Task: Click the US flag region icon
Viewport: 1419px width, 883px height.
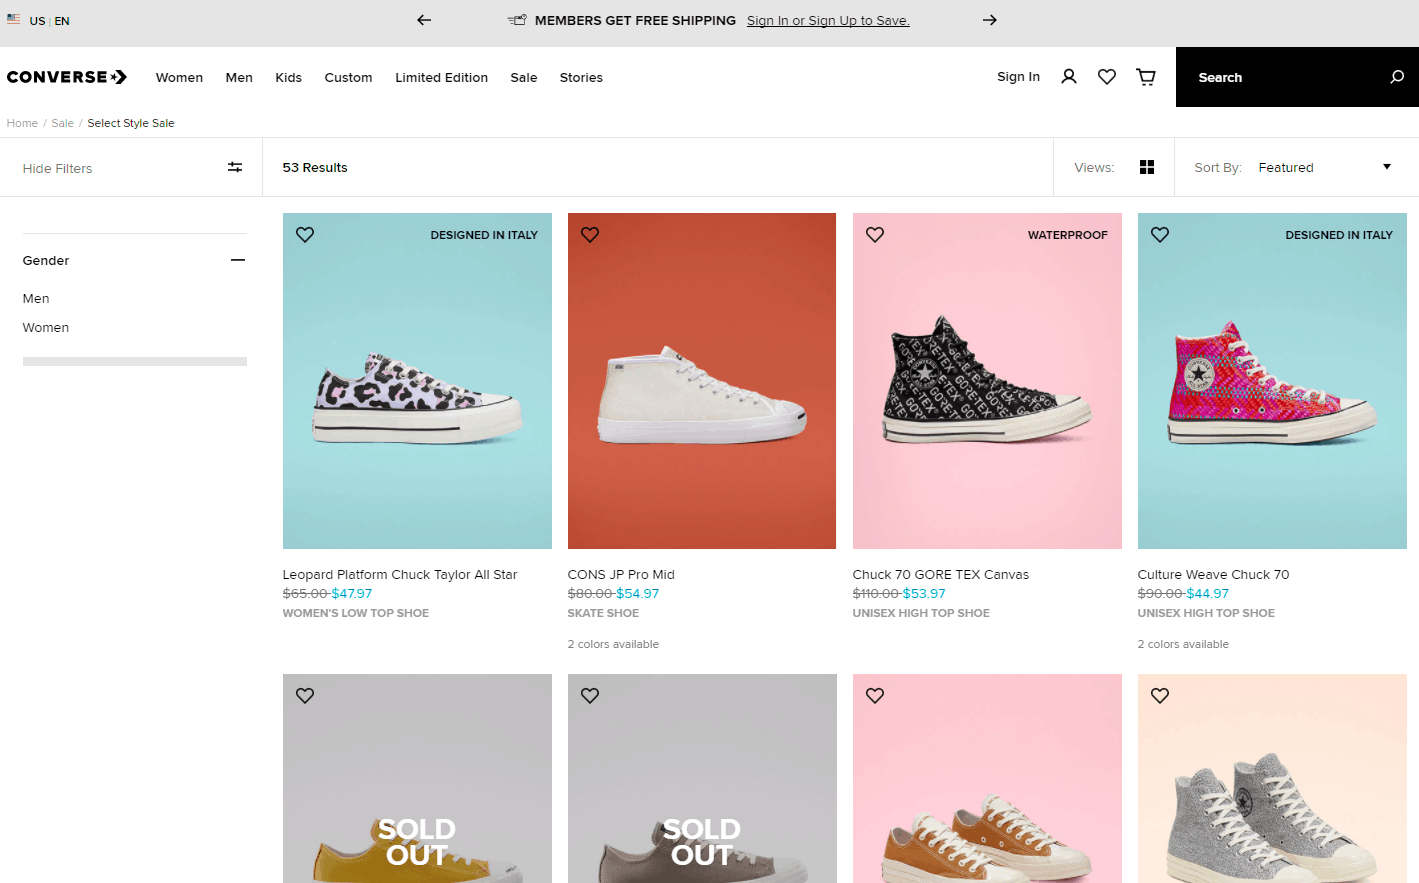Action: click(14, 19)
